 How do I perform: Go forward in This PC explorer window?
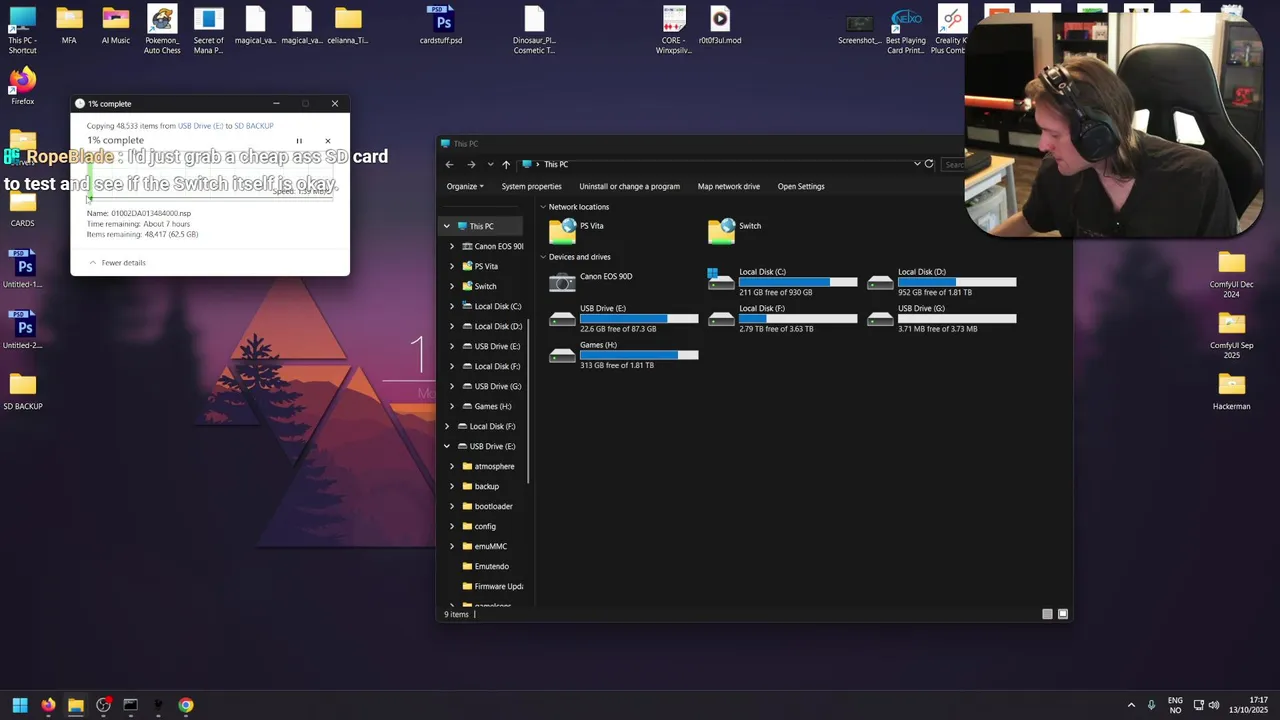click(x=471, y=164)
